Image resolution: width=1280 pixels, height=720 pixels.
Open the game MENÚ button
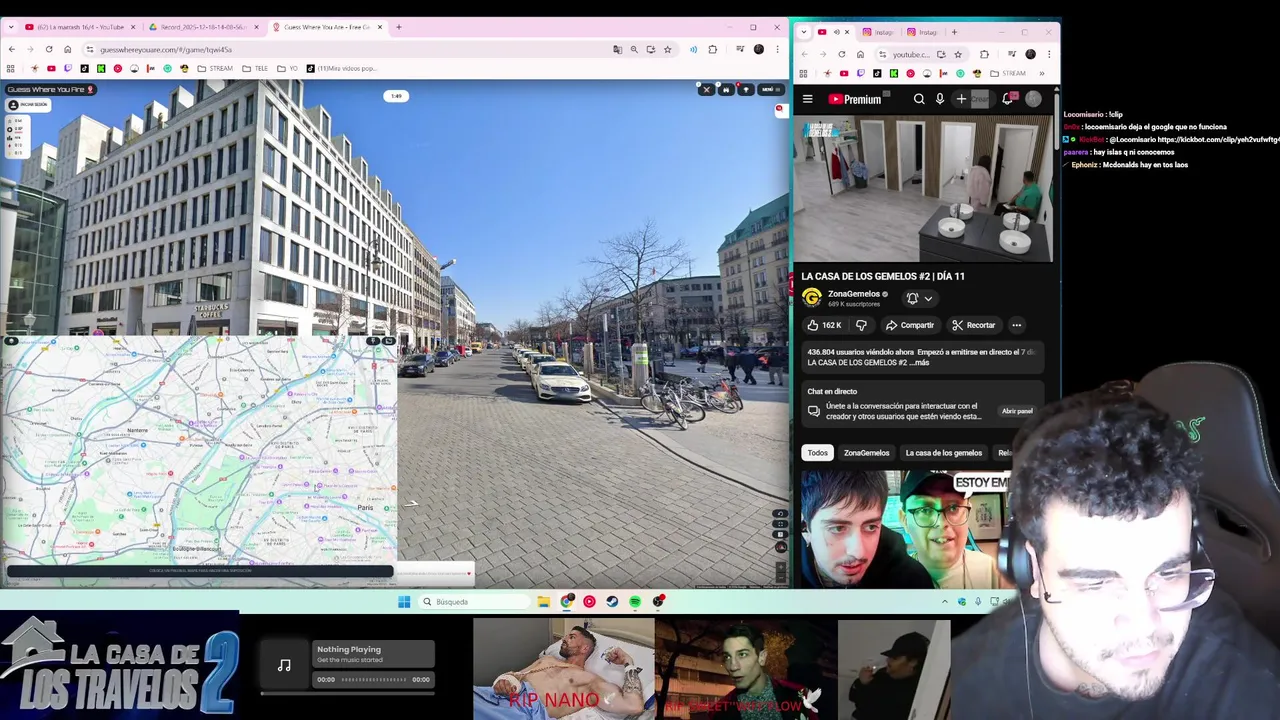(x=770, y=89)
